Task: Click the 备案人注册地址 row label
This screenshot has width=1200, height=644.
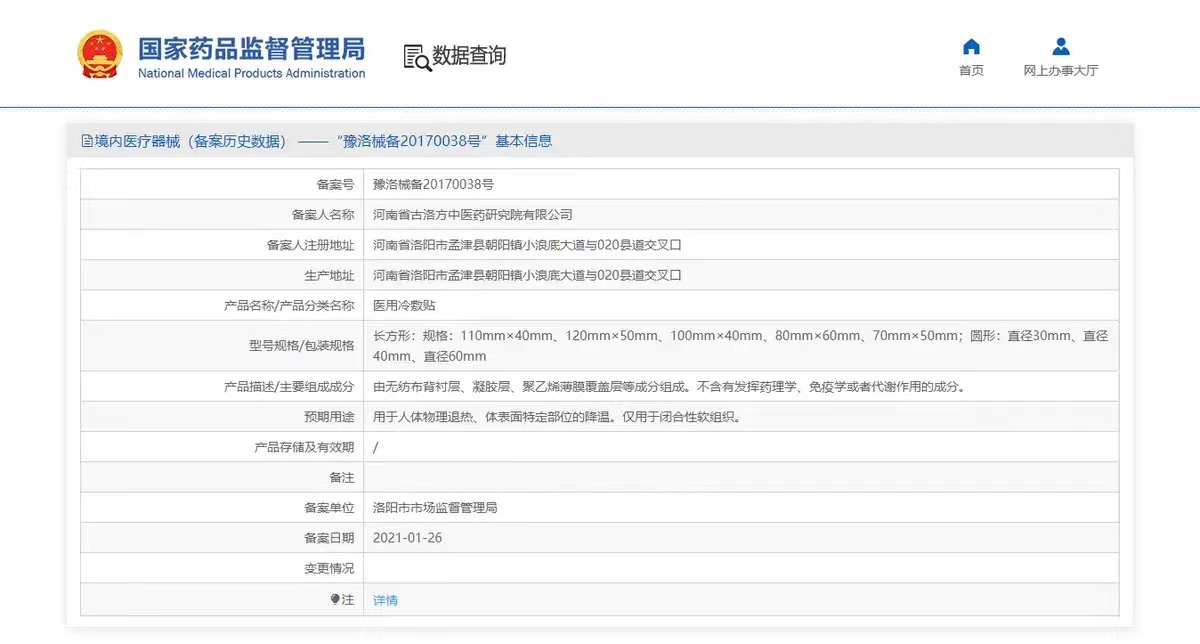Action: [310, 244]
